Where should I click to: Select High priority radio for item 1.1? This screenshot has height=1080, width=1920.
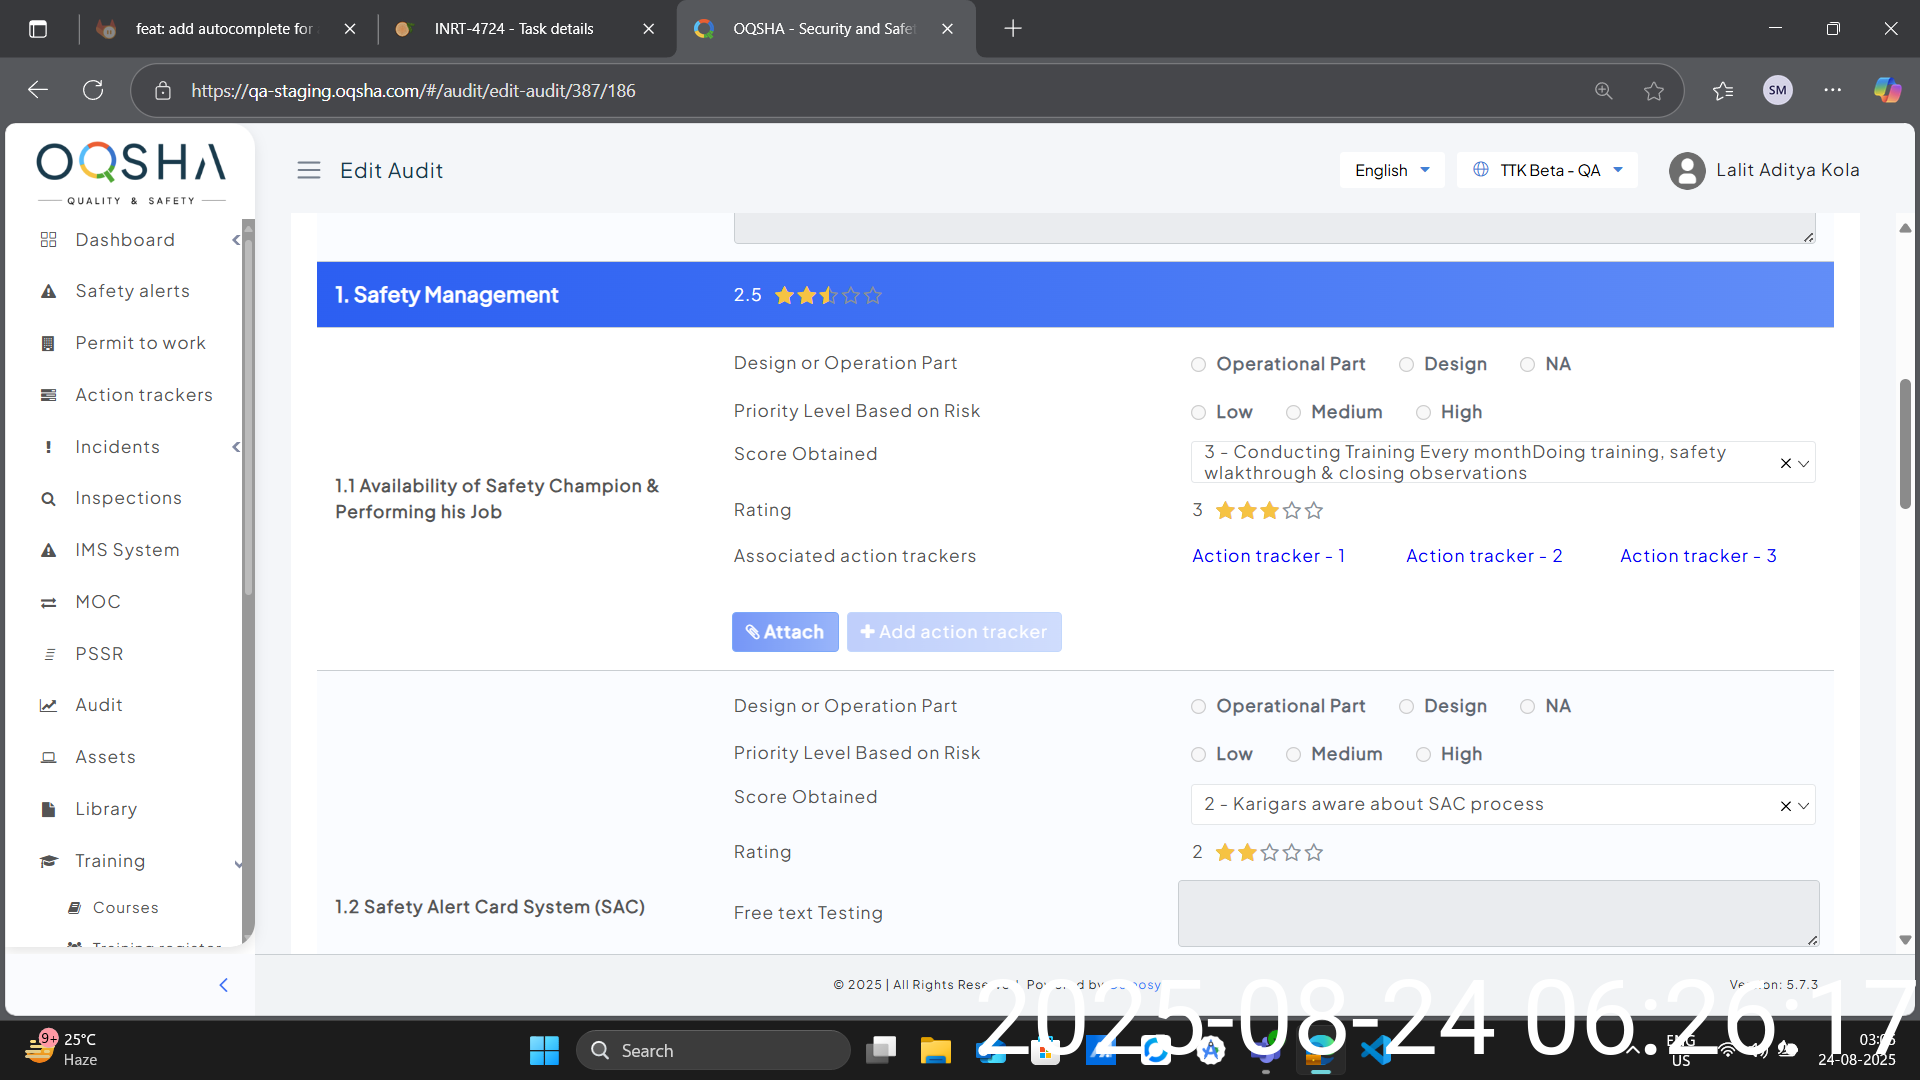pos(1423,413)
